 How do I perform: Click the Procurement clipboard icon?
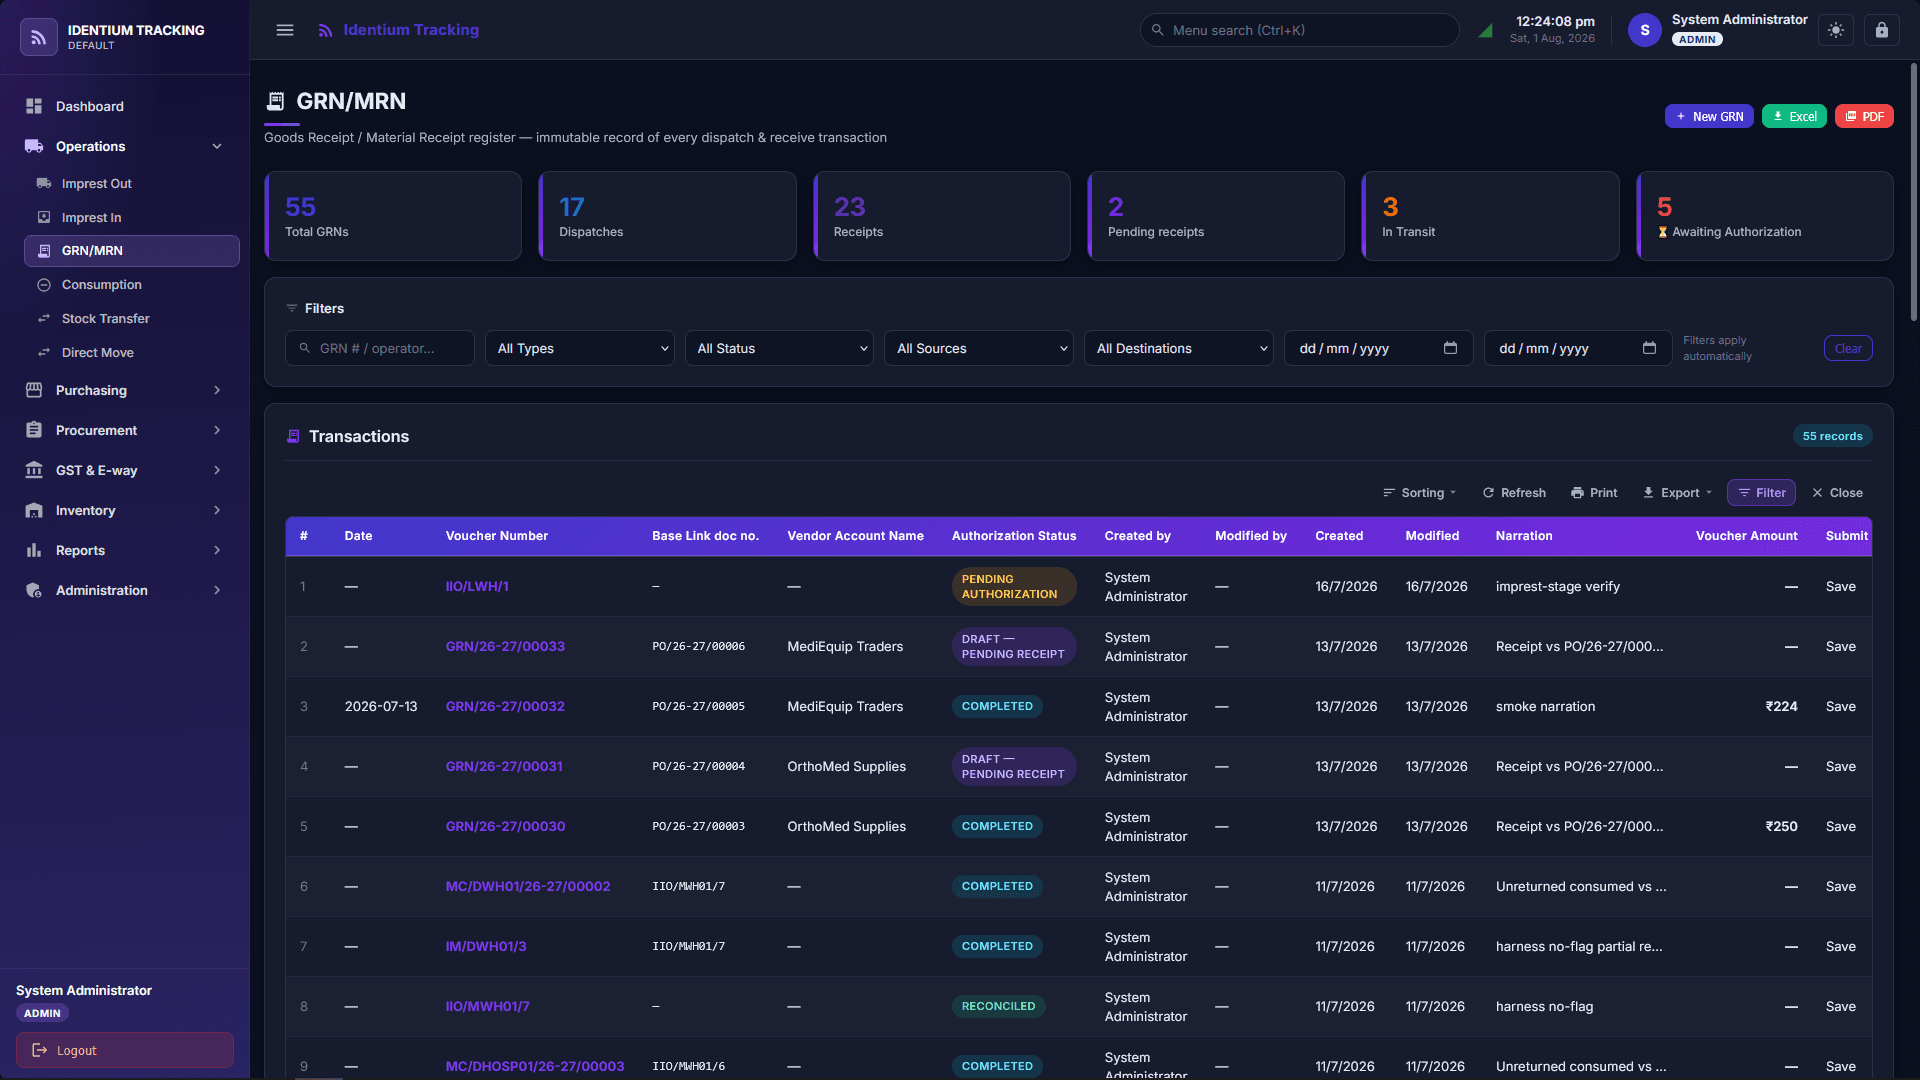(x=34, y=430)
